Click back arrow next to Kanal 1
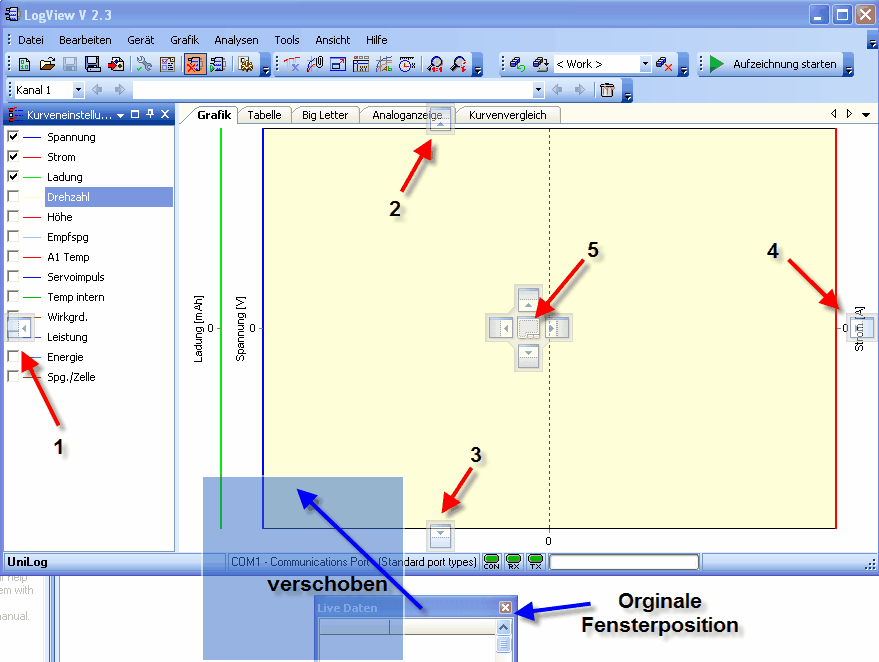Screen dimensions: 879x662 97,90
